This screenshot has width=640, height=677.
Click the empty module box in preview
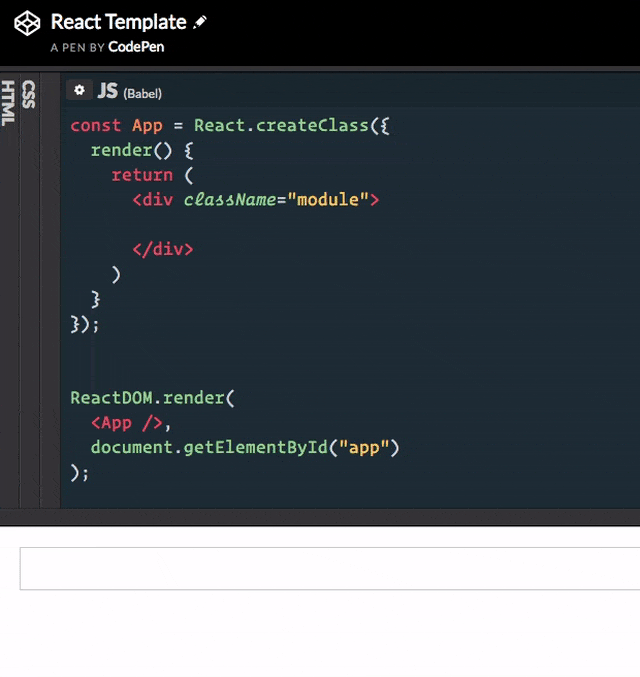click(330, 568)
